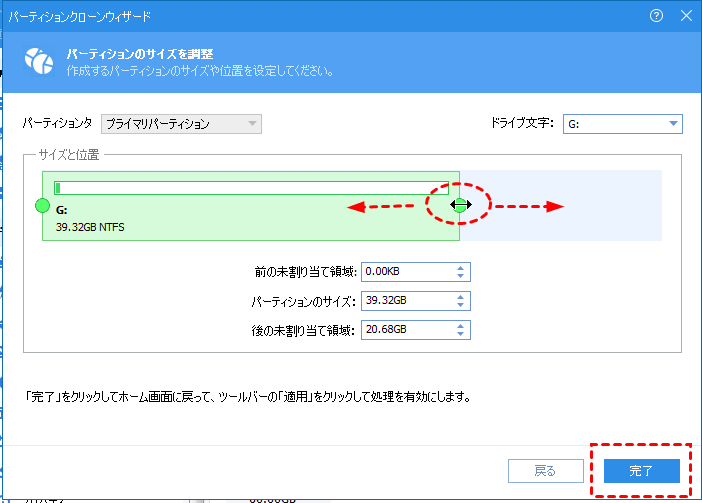Click the unallocated space before field 0.00KB
Viewport: 702px width, 503px height.
click(415, 272)
